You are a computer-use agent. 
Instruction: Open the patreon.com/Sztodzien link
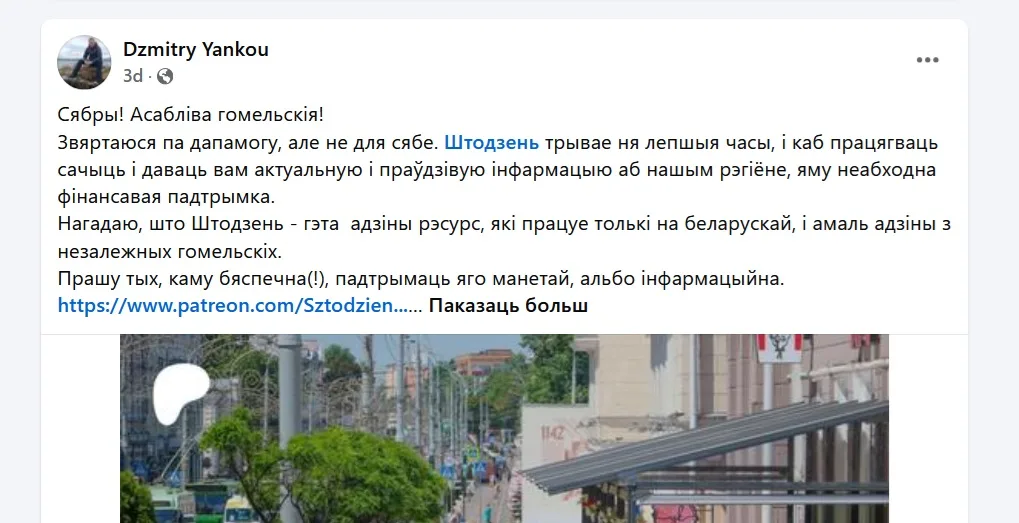pyautogui.click(x=233, y=306)
